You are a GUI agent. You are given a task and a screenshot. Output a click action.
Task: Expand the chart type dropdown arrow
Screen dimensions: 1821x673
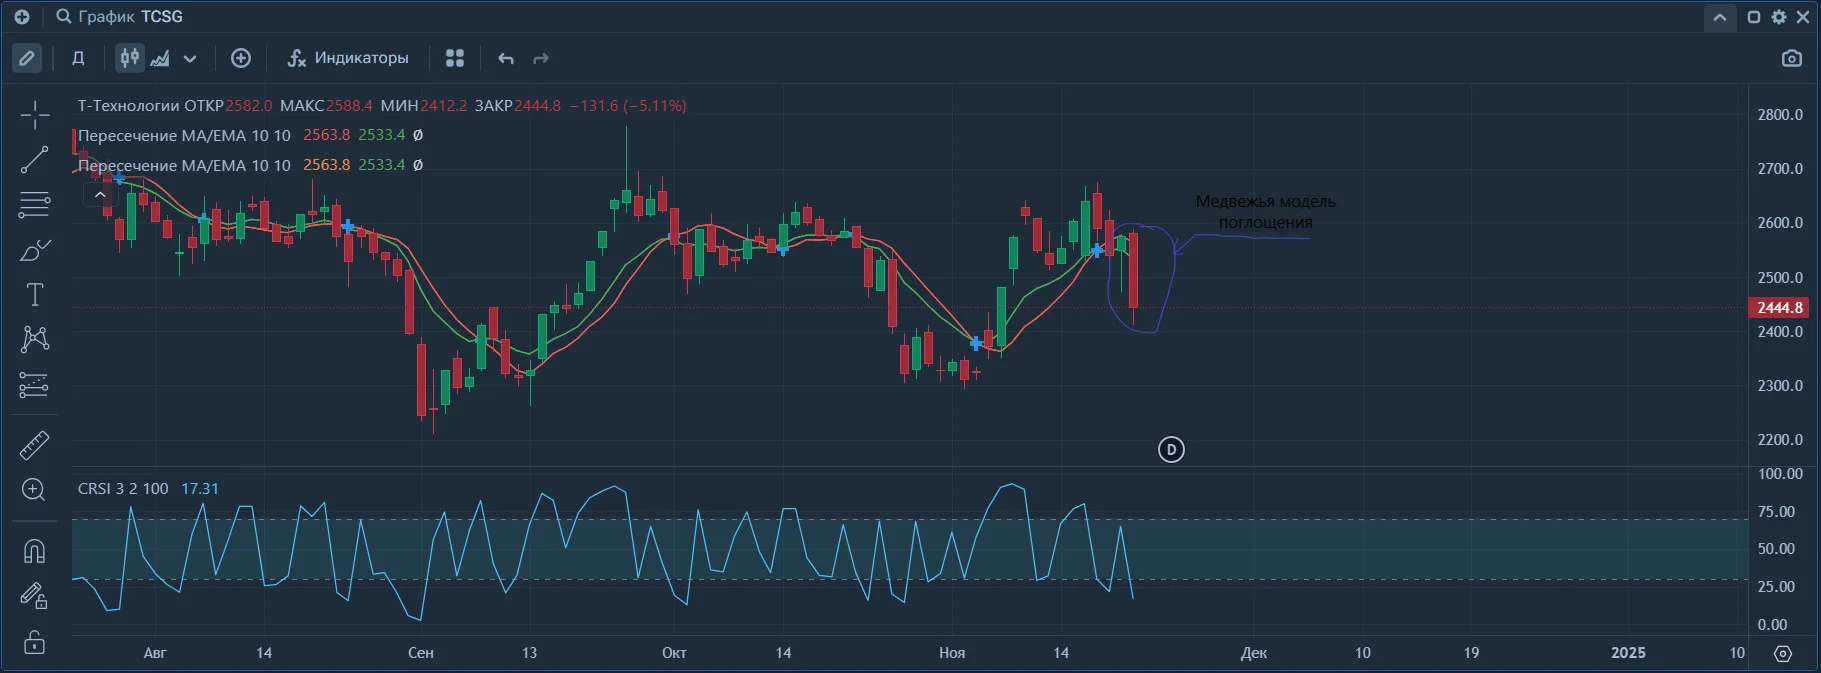(190, 58)
